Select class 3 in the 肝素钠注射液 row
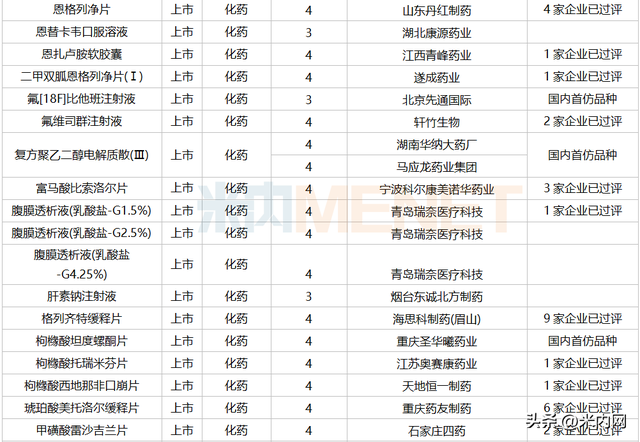The image size is (640, 442). (x=309, y=297)
